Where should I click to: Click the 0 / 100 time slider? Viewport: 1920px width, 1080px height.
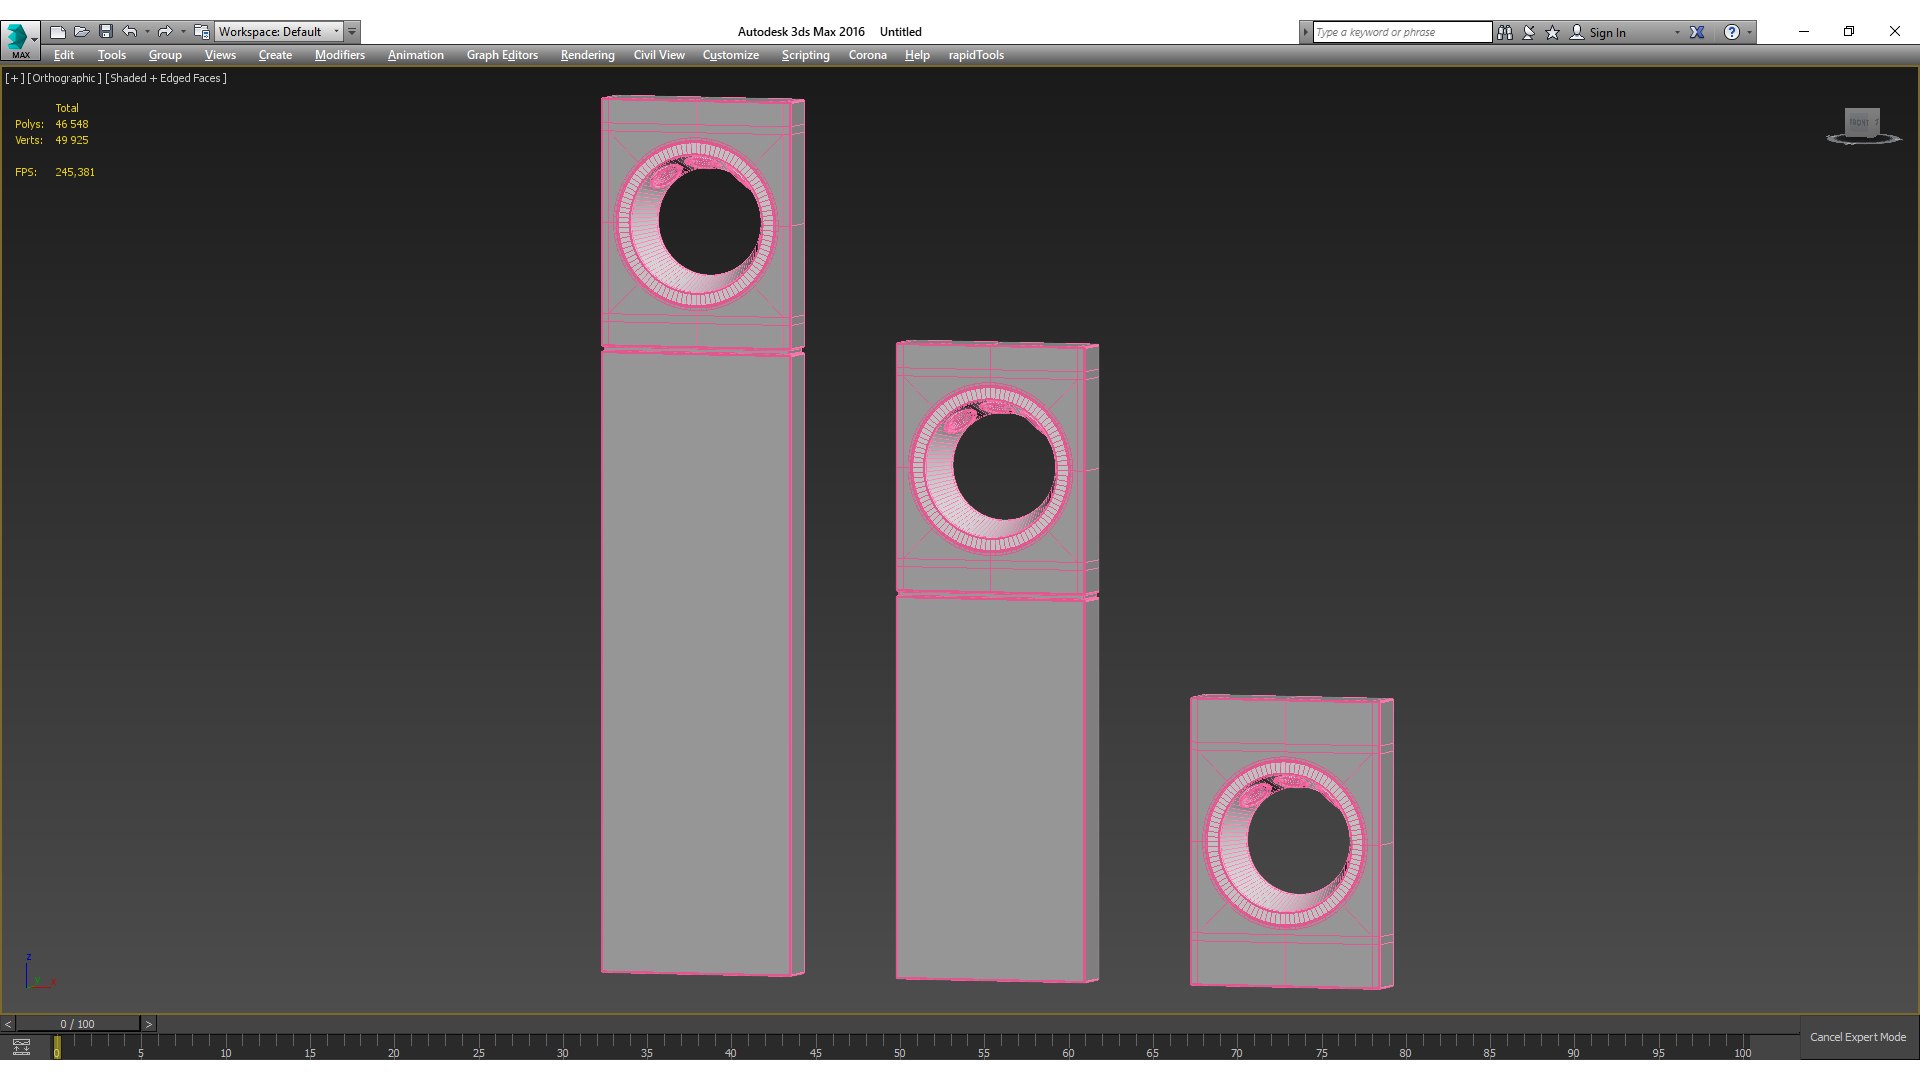[x=77, y=1024]
